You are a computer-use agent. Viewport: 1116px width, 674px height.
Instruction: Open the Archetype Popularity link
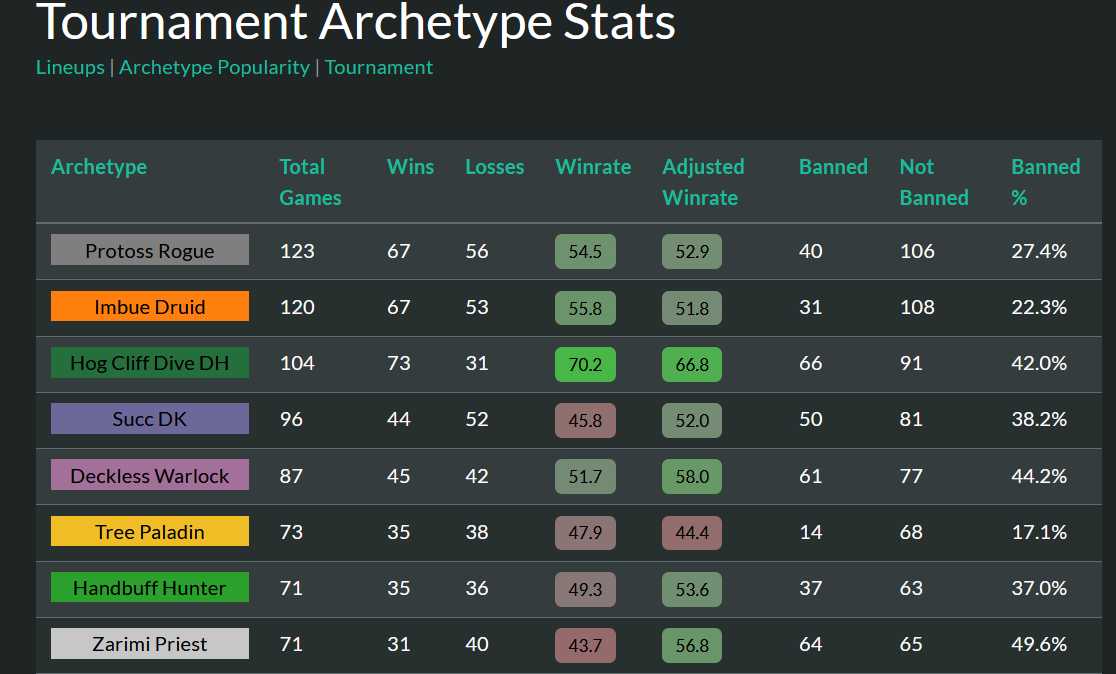tap(214, 67)
